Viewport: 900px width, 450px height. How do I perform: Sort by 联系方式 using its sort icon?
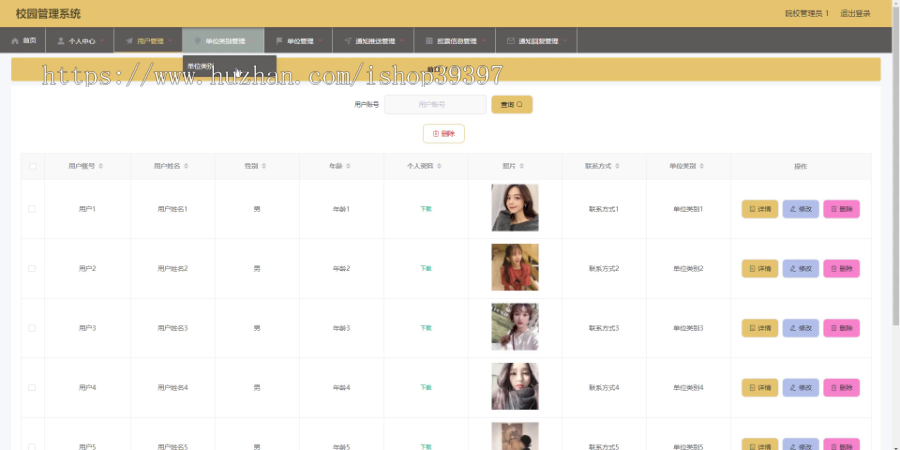(616, 166)
